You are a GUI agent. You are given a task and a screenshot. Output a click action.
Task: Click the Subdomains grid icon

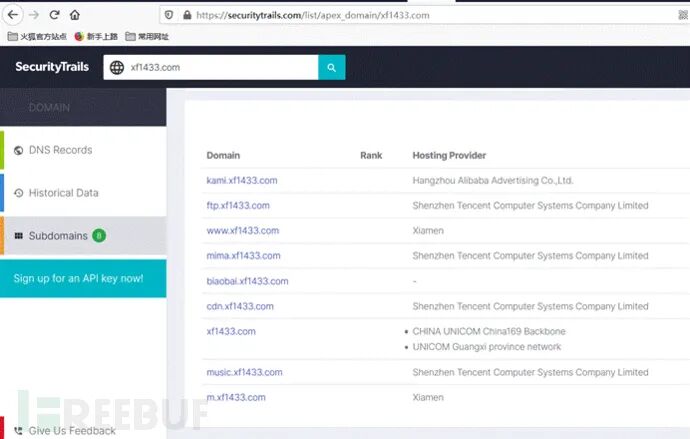[x=18, y=236]
